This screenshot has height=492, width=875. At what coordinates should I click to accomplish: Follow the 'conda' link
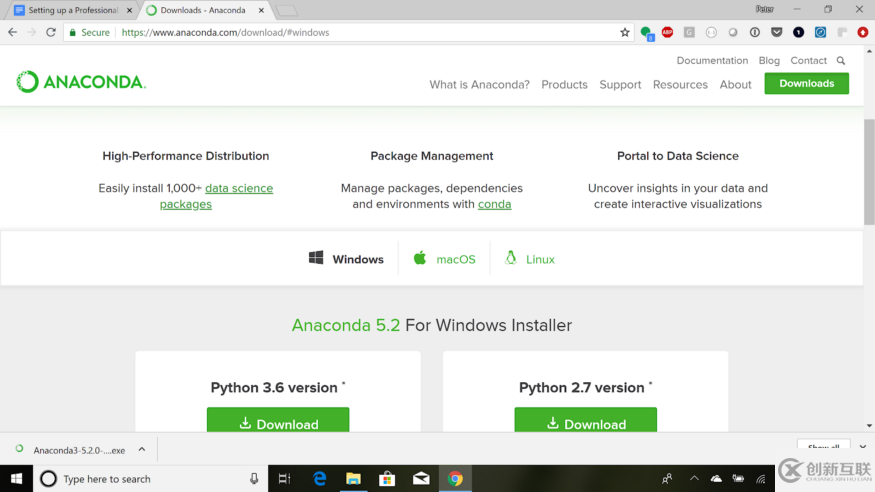click(x=494, y=204)
